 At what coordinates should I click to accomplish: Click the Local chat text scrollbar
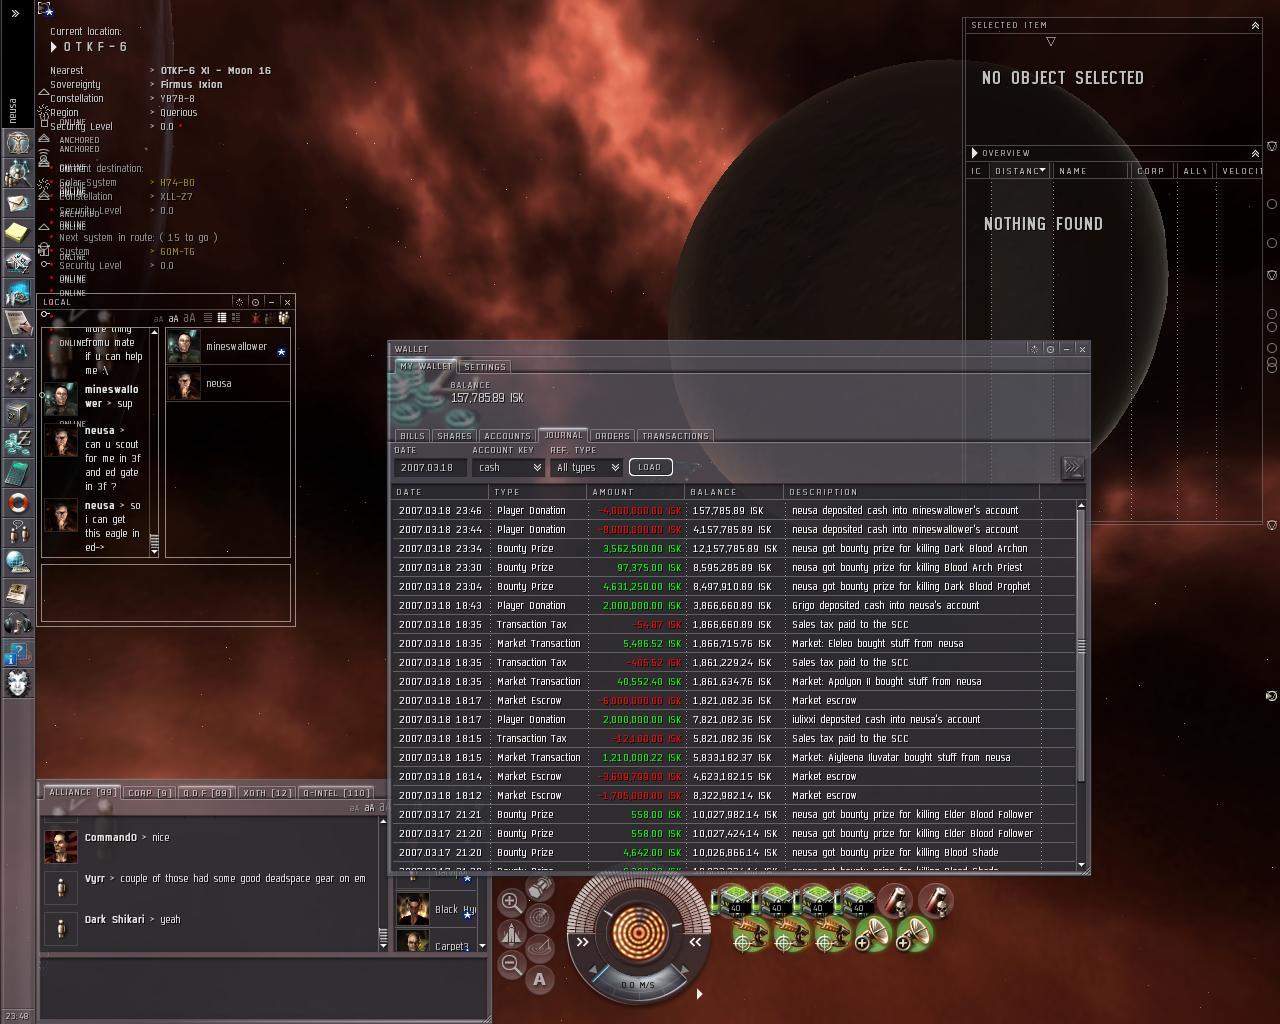click(x=154, y=441)
